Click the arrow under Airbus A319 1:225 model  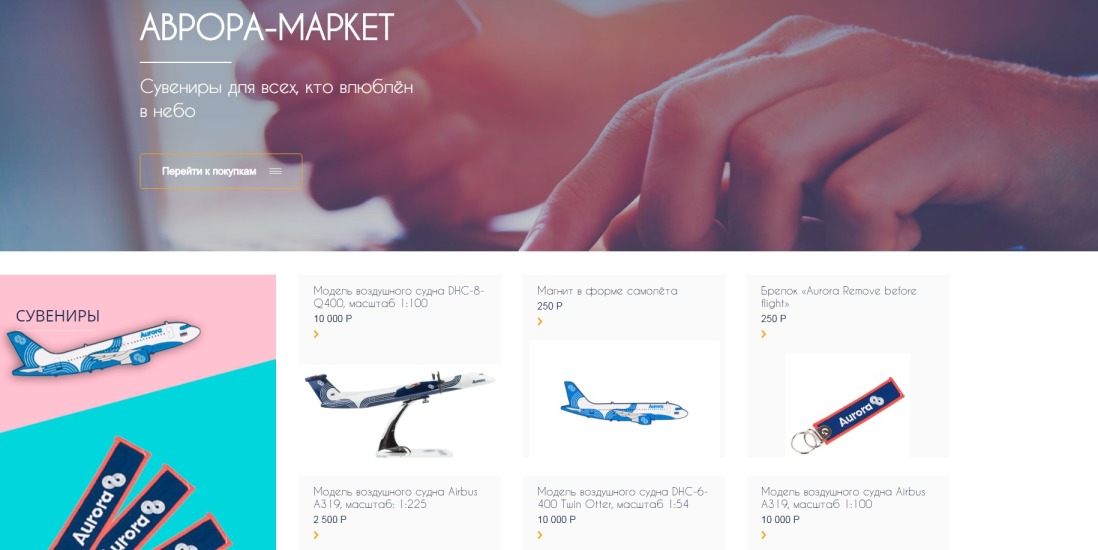pos(316,535)
